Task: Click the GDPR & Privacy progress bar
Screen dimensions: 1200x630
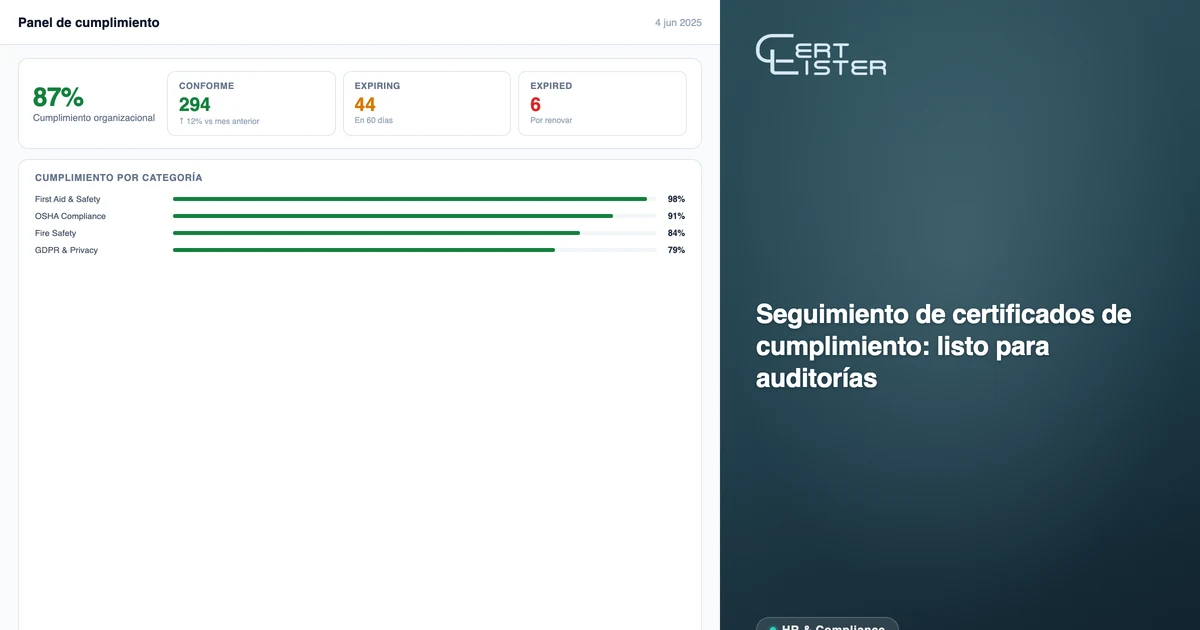Action: coord(414,250)
